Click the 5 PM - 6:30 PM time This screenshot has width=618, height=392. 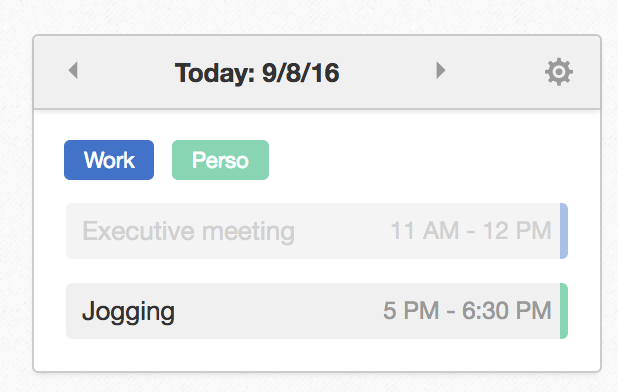467,310
